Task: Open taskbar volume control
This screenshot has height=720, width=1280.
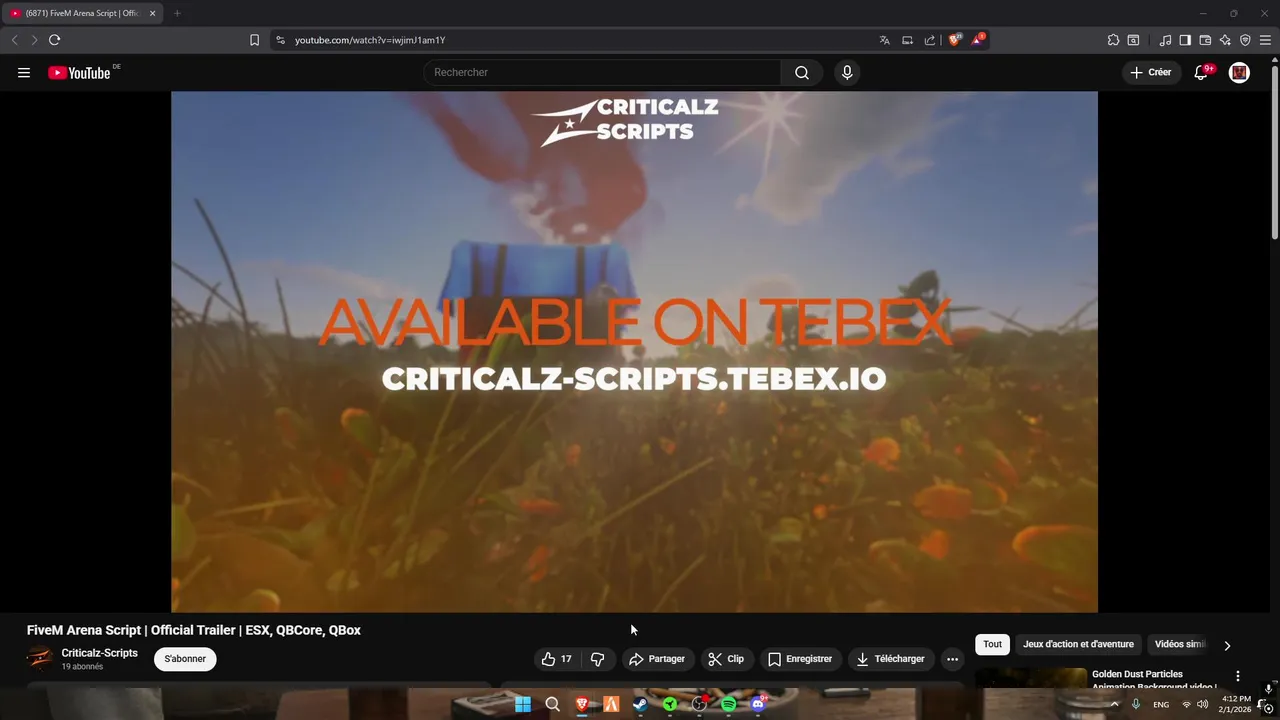Action: pos(1202,704)
